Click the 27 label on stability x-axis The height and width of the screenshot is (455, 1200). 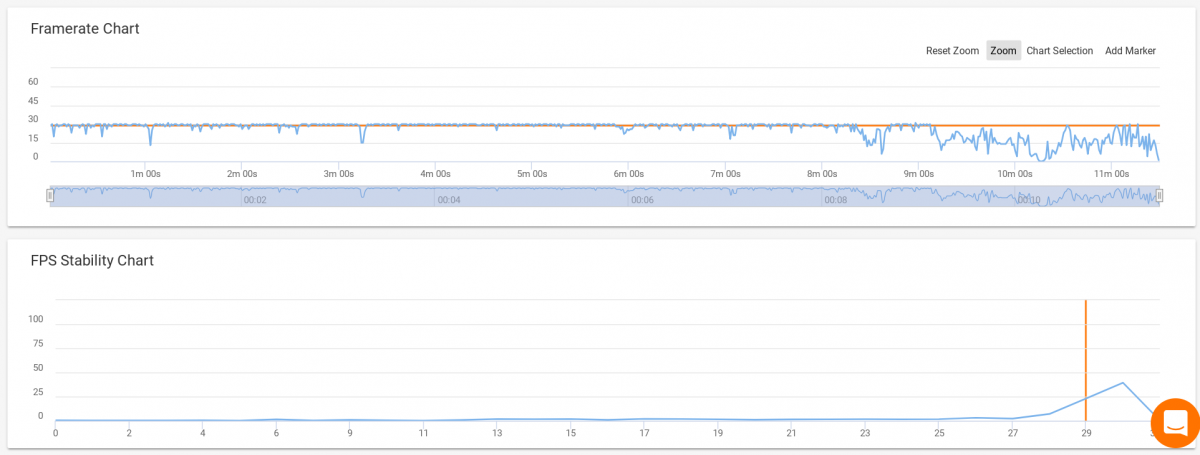[1012, 433]
